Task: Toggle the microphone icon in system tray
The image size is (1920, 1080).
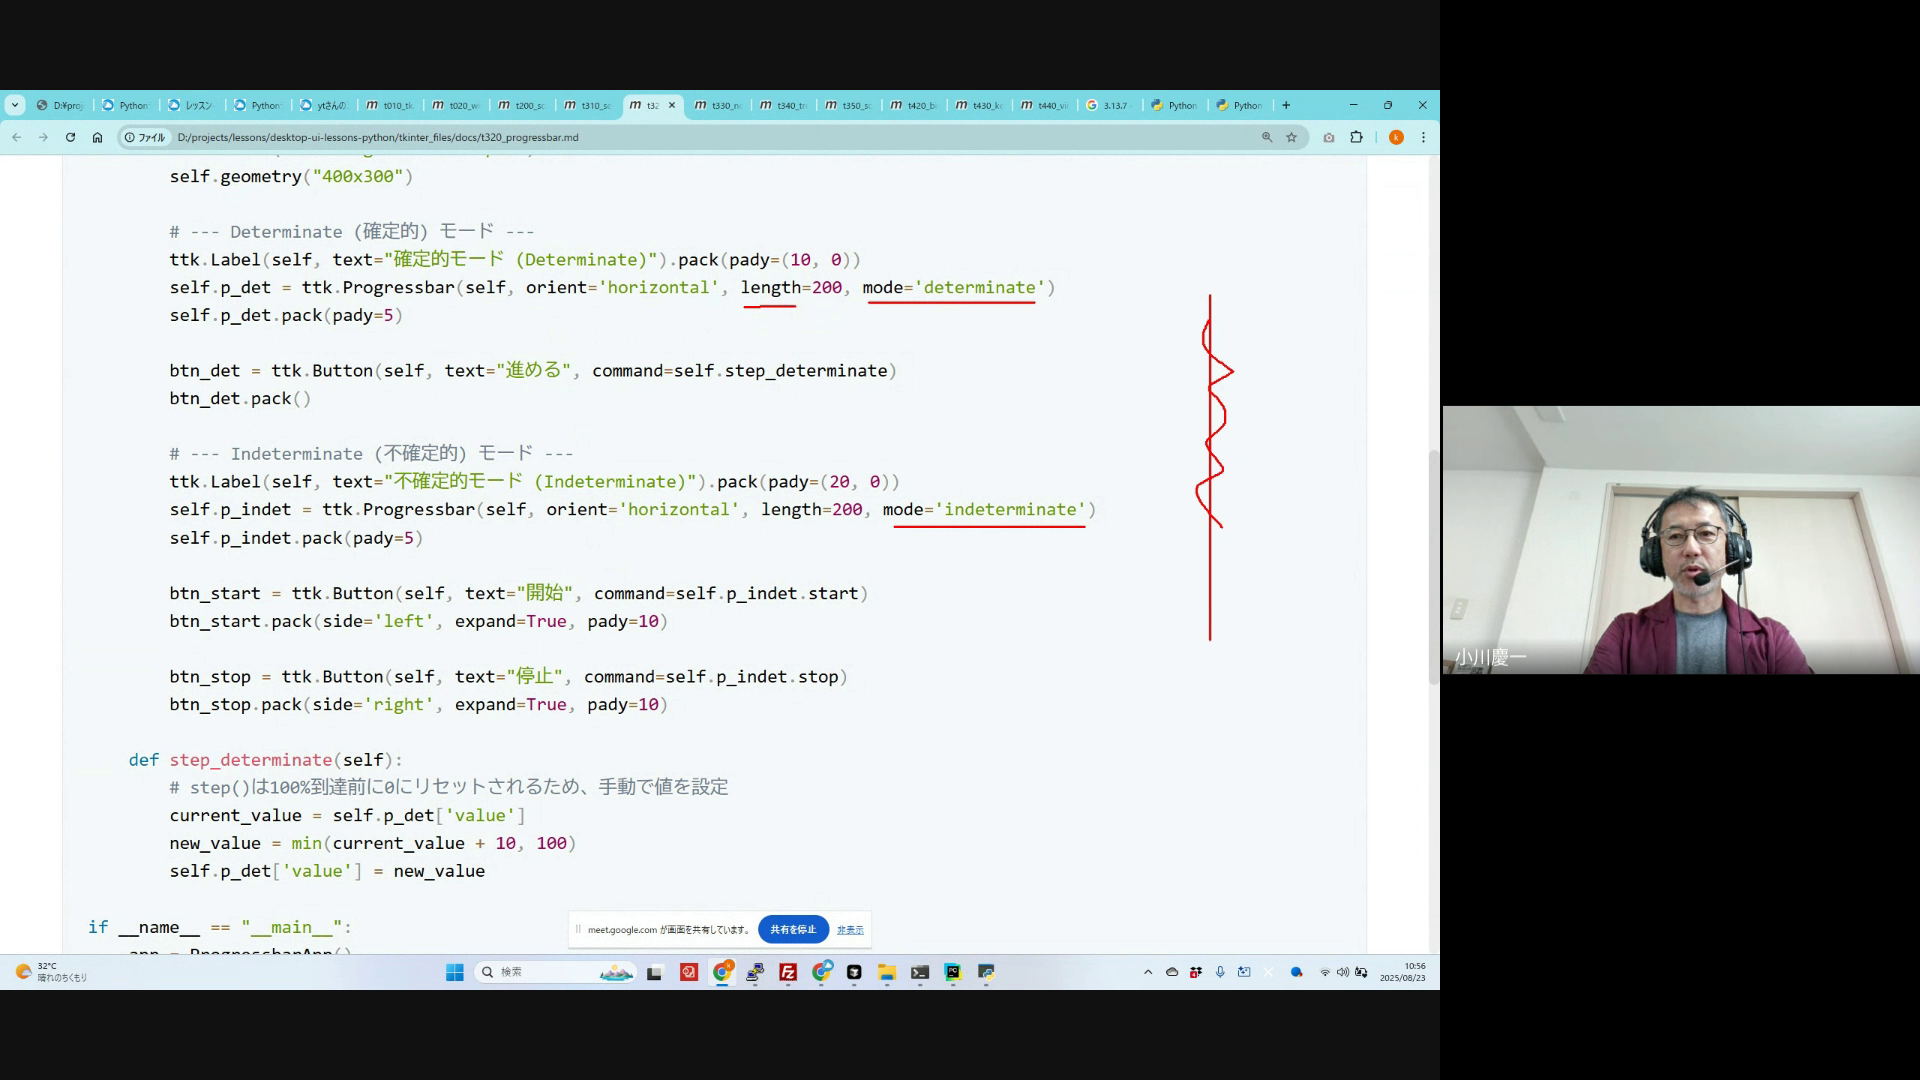Action: [x=1220, y=972]
